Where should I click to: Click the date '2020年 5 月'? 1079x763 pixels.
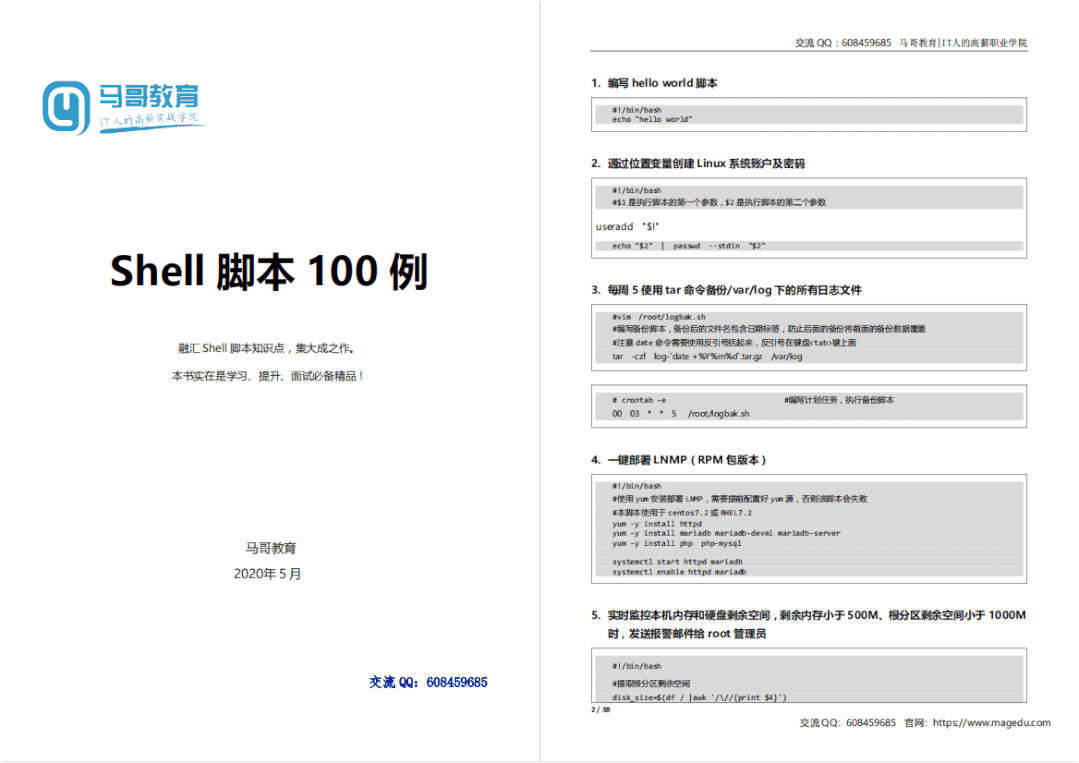pos(268,574)
